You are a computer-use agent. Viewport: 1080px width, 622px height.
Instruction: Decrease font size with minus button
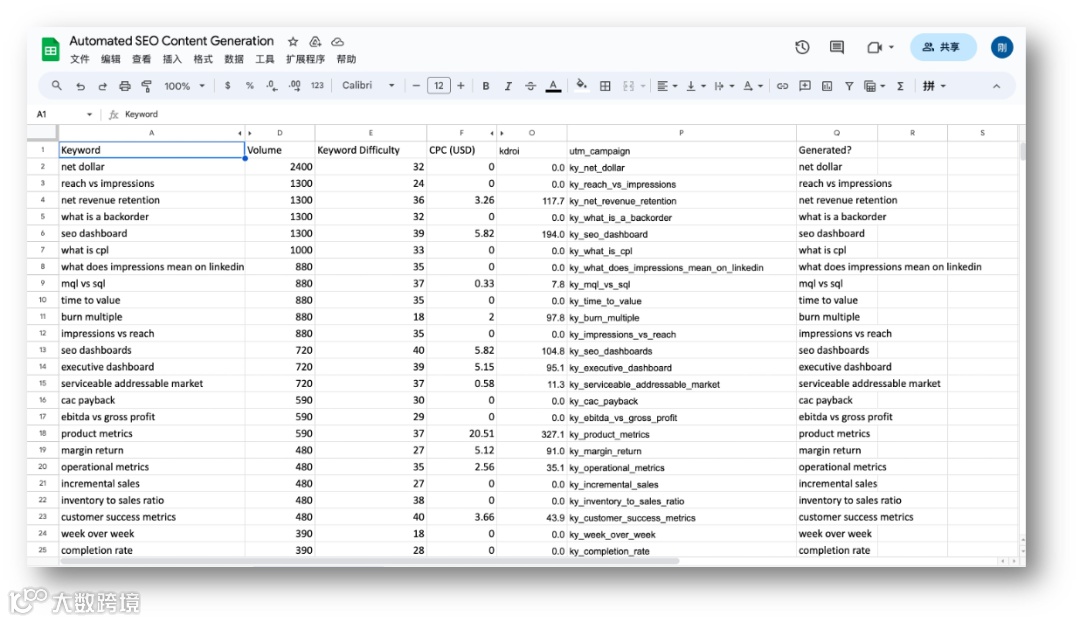click(416, 85)
